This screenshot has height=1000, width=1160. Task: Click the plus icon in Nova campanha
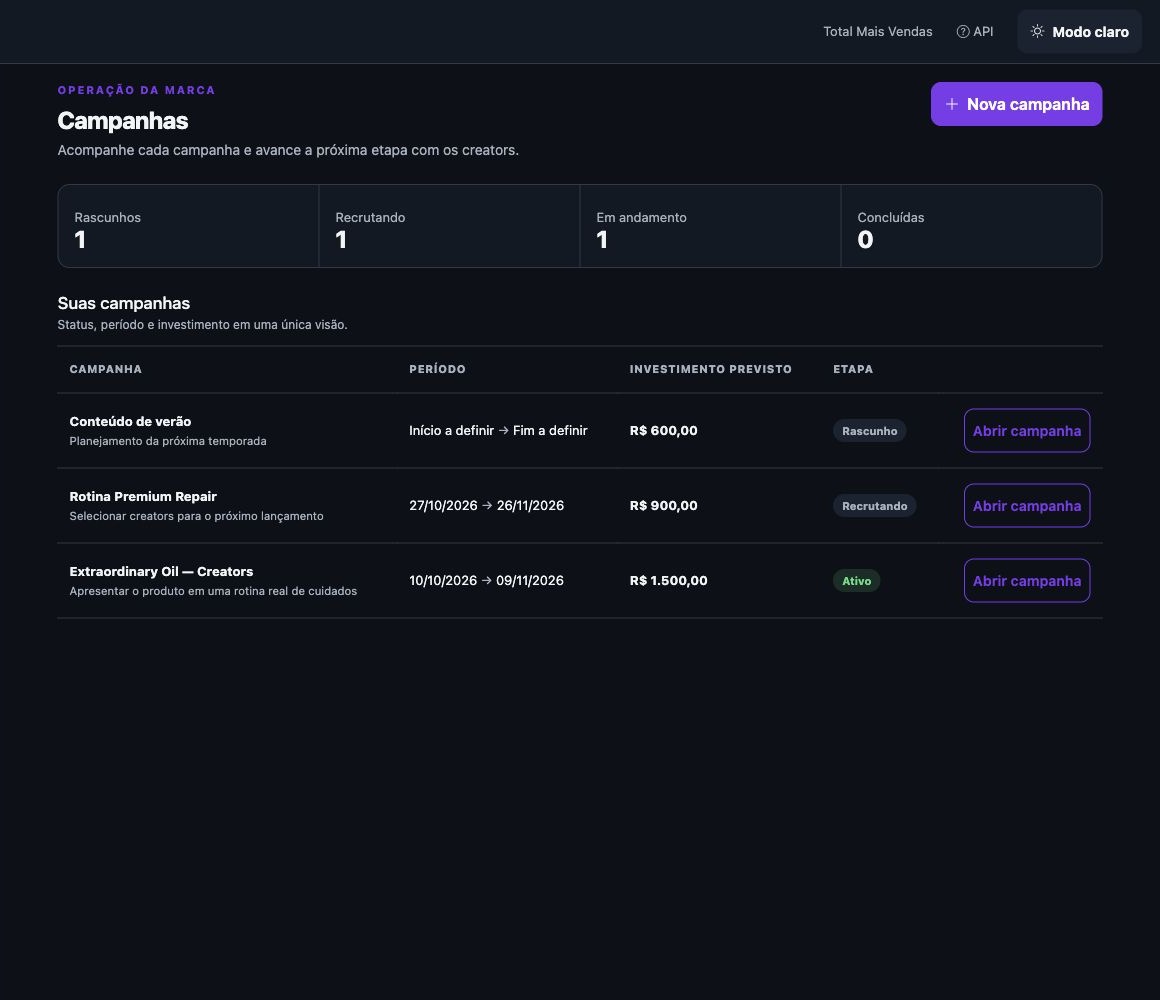coord(951,104)
